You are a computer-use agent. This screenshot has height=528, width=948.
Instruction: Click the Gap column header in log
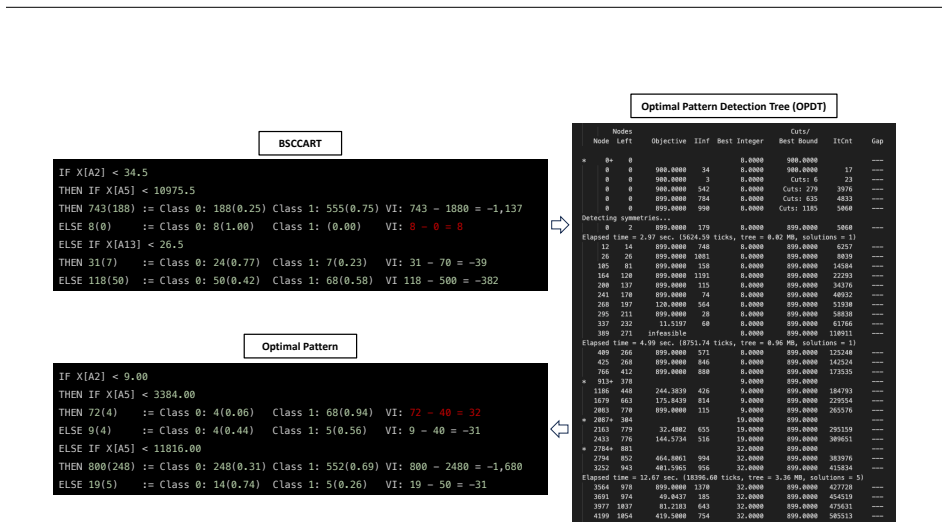point(877,141)
